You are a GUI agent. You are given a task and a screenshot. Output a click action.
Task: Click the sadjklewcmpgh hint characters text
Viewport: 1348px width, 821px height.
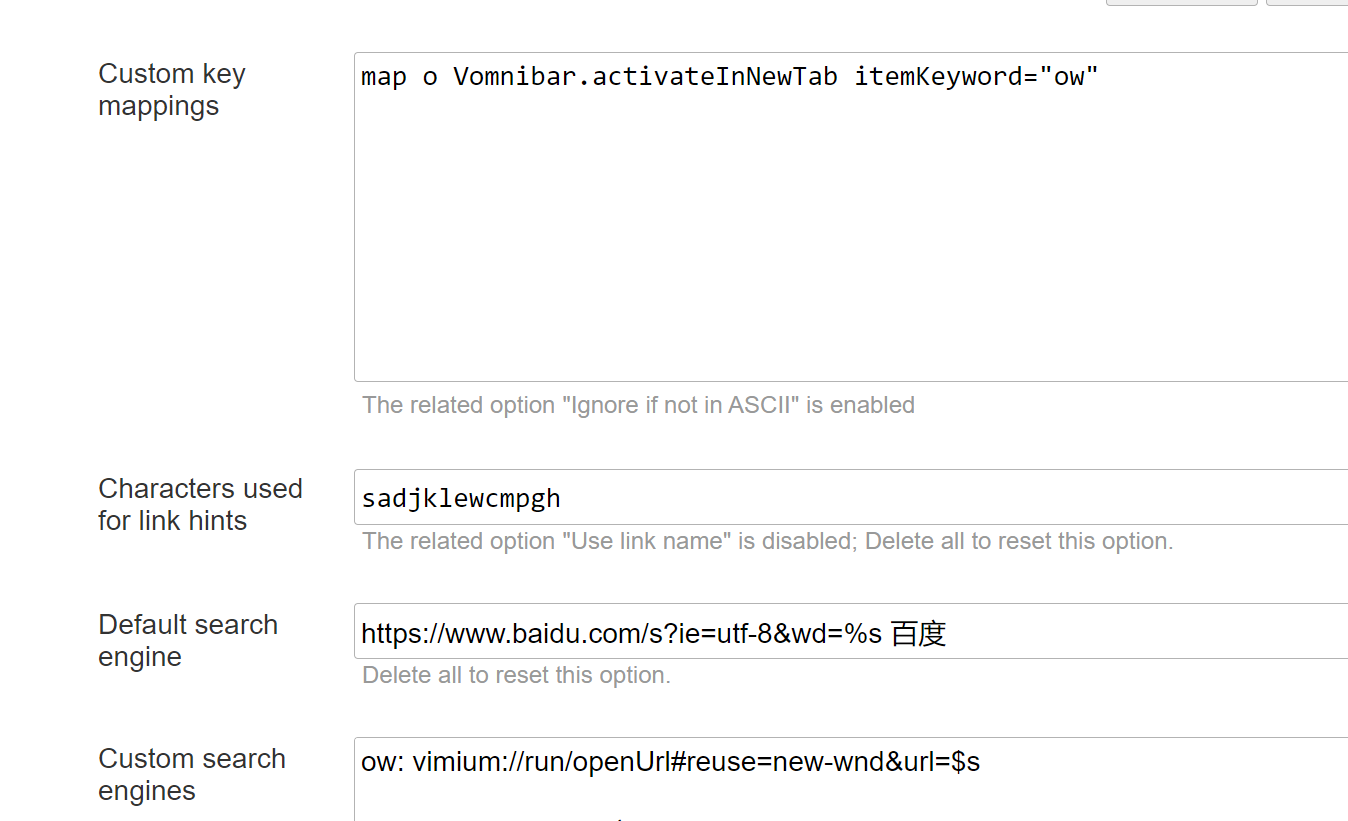point(460,497)
